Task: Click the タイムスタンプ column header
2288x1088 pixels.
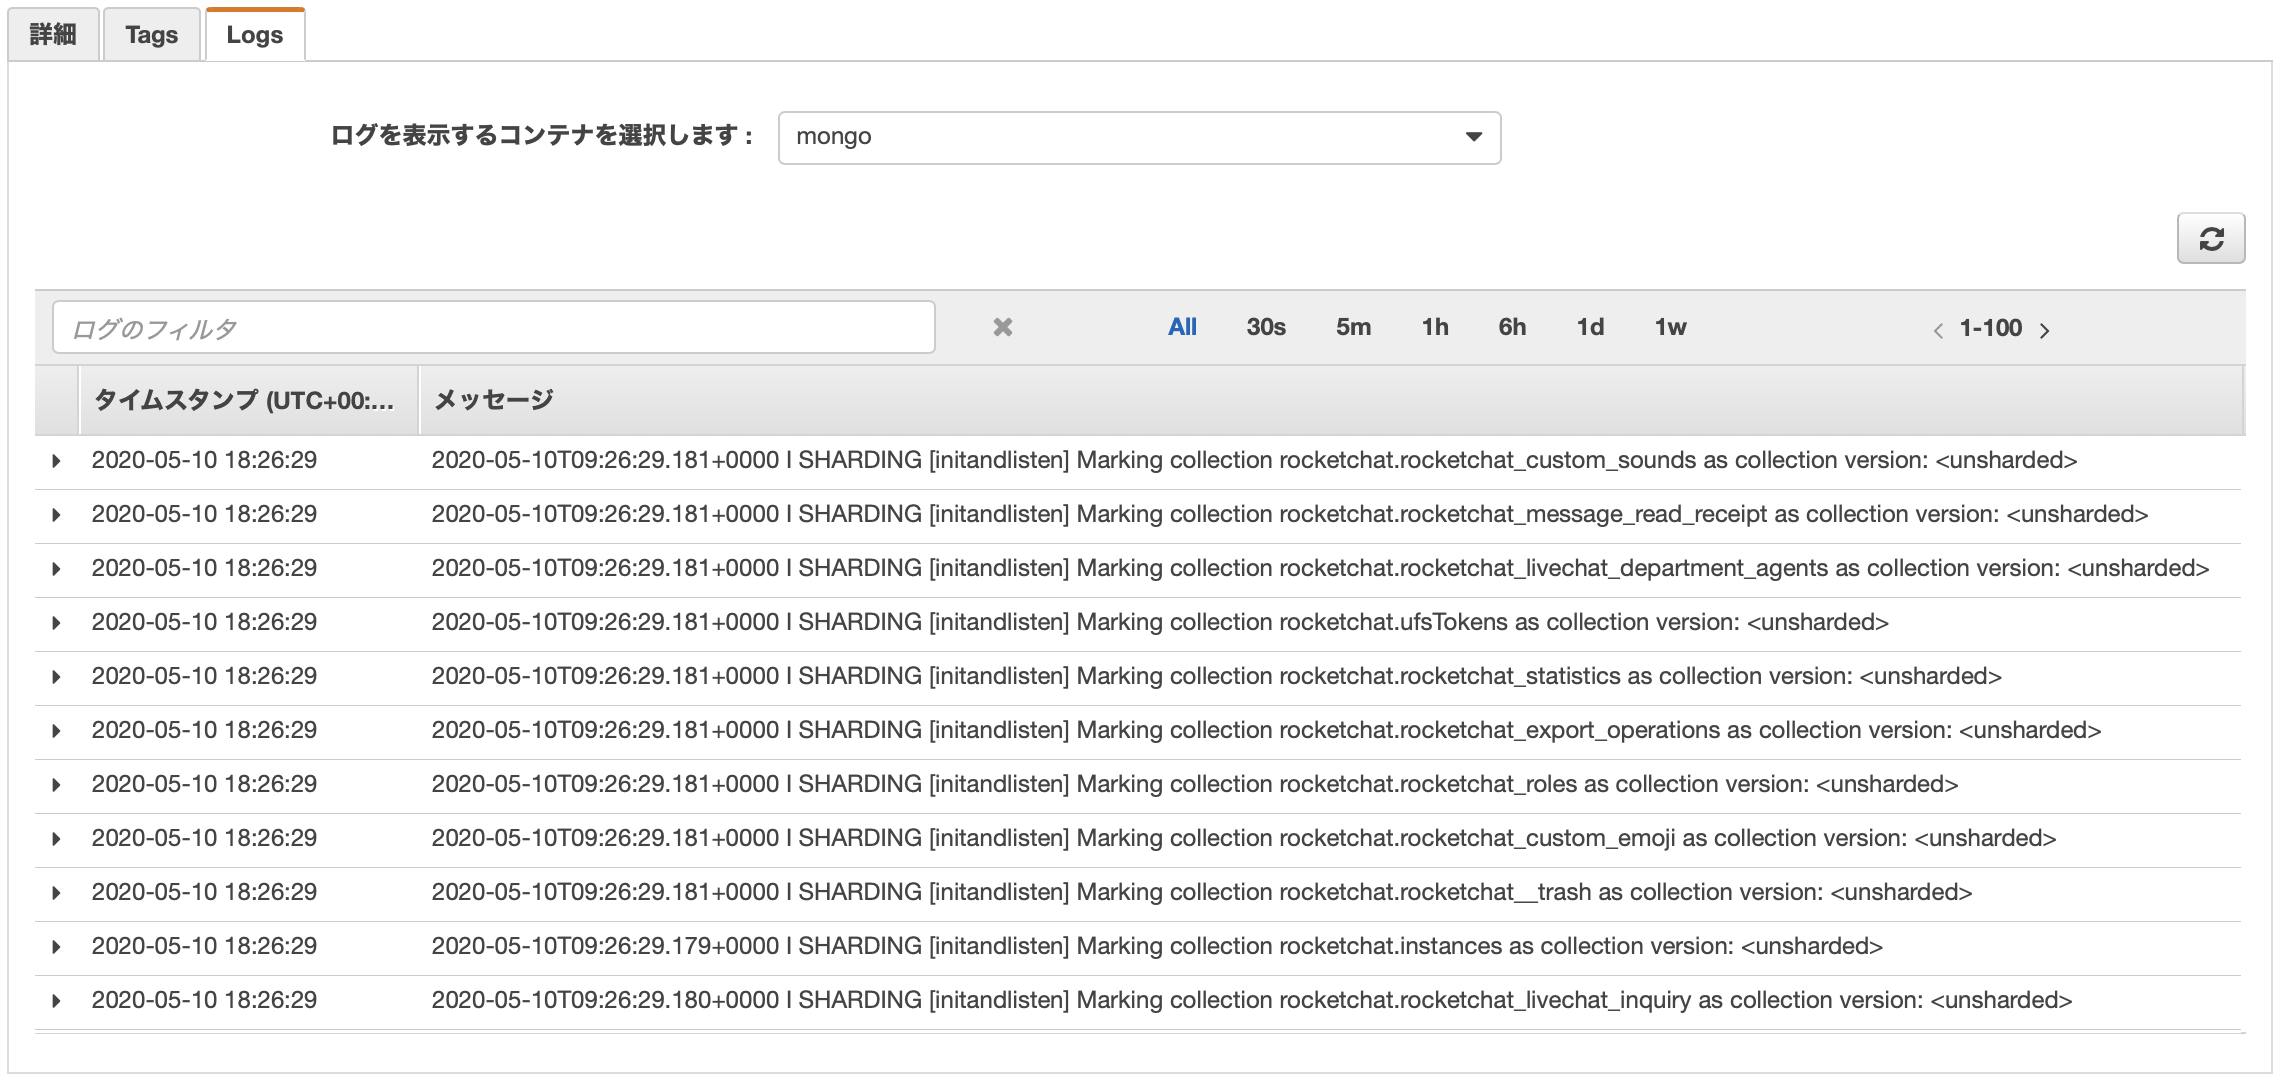Action: click(x=244, y=400)
